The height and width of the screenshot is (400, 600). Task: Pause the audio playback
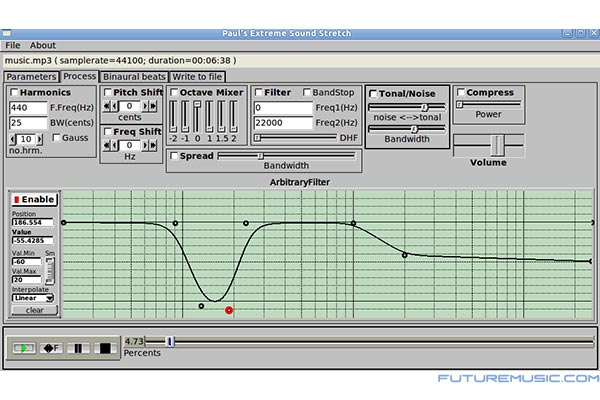78,348
